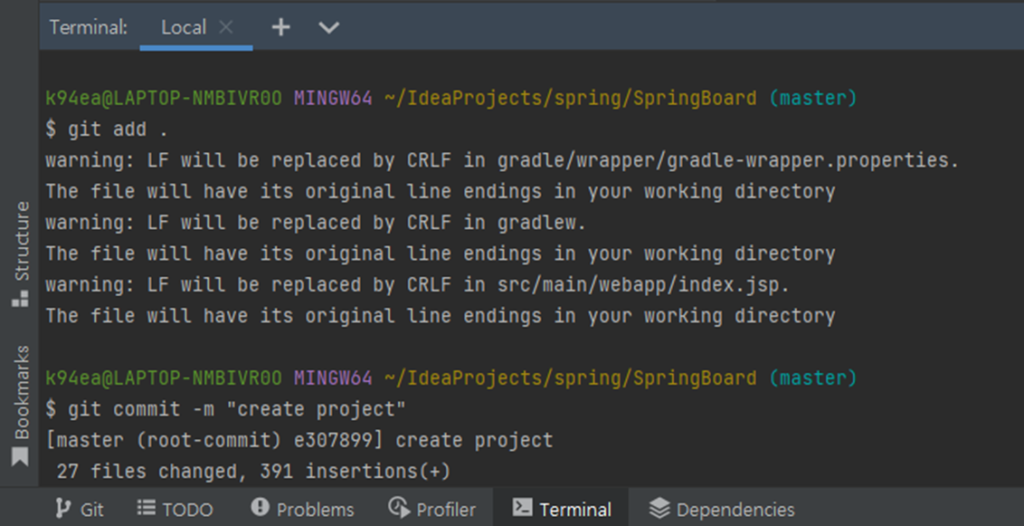The image size is (1024, 526).
Task: Show the TODO tool window
Action: click(175, 509)
